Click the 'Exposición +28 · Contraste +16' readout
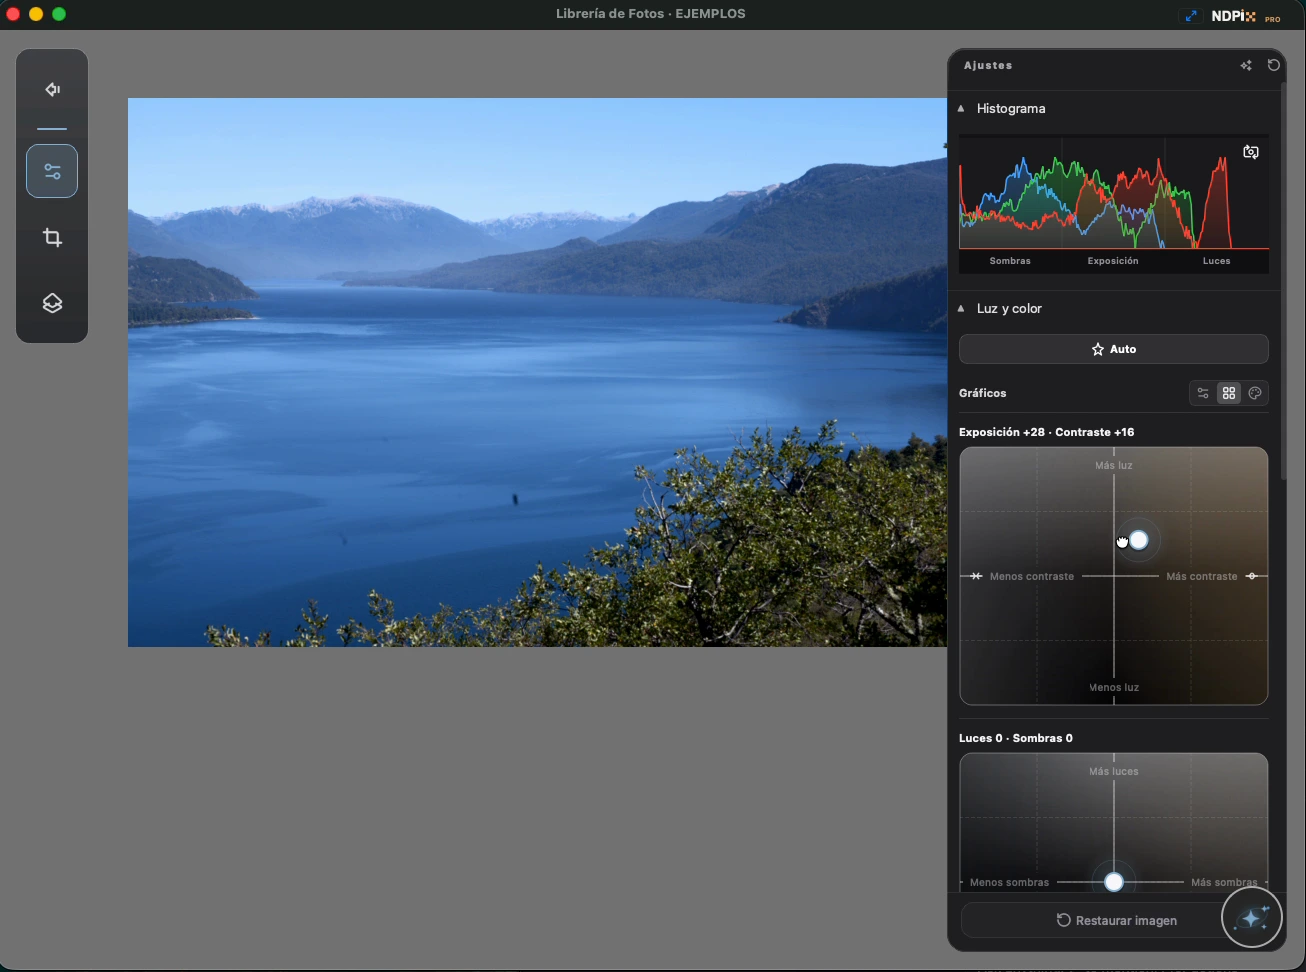 pos(1047,432)
